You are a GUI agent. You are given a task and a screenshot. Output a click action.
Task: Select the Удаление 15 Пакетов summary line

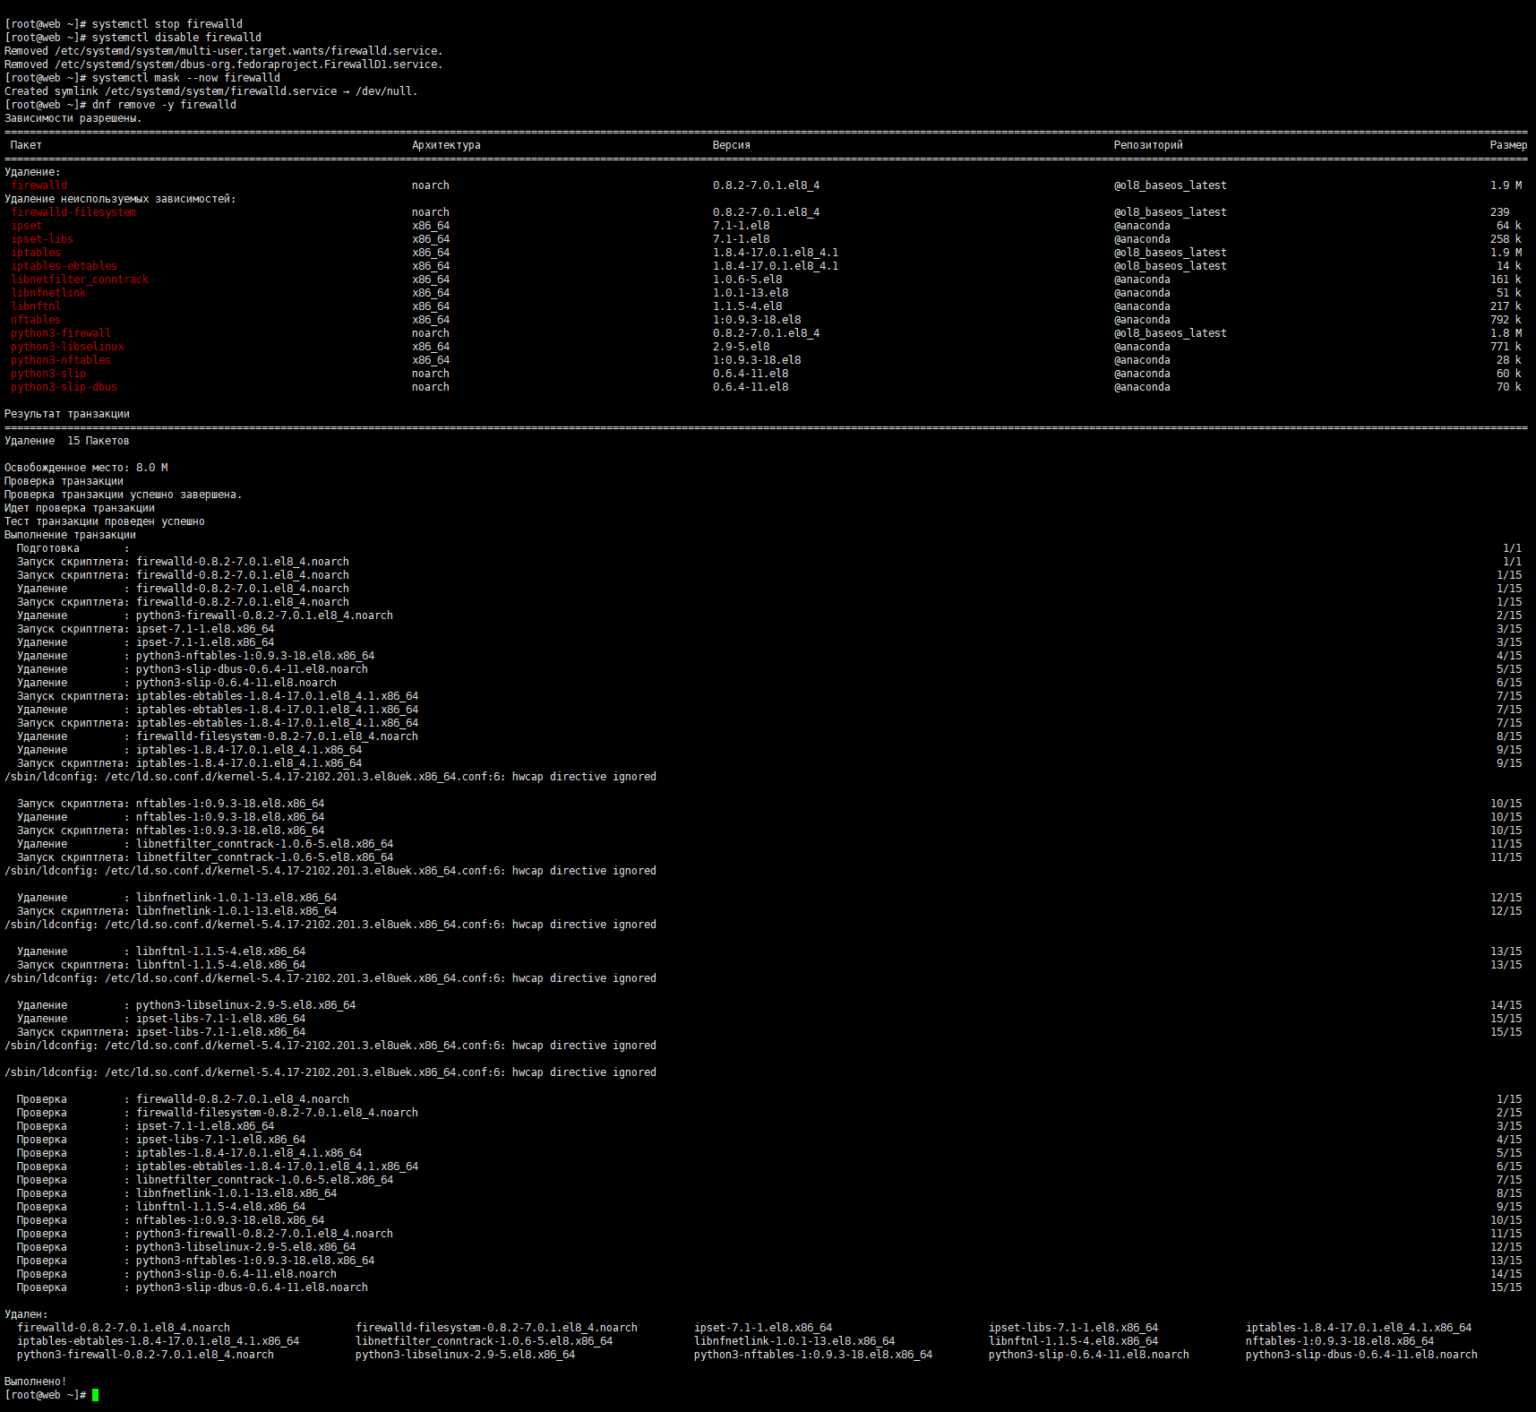(67, 440)
